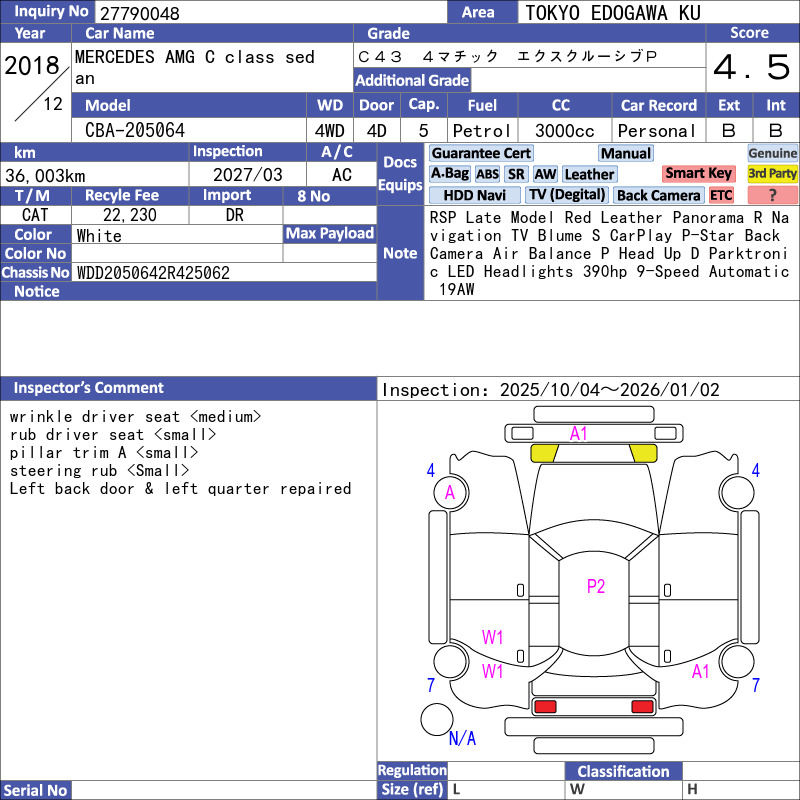Click the N/A spare tire label
Image resolution: width=800 pixels, height=800 pixels.
pyautogui.click(x=462, y=739)
